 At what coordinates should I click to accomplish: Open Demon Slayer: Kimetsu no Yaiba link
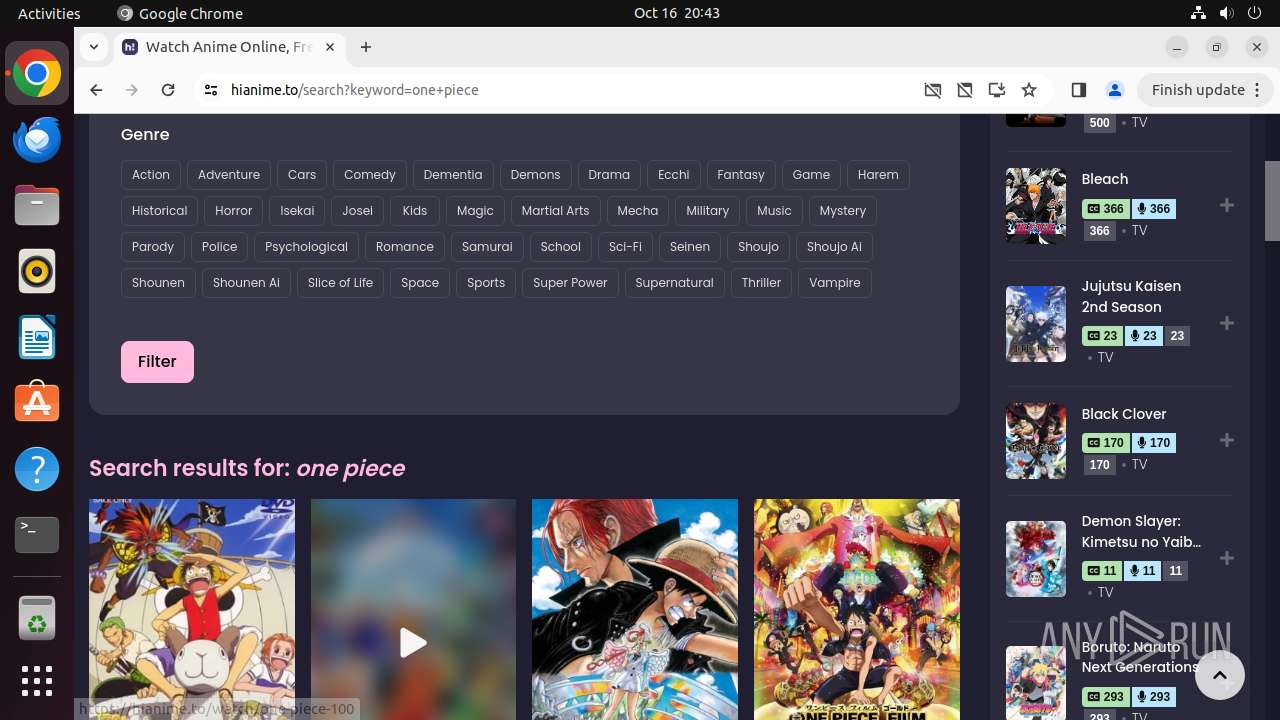click(1141, 531)
